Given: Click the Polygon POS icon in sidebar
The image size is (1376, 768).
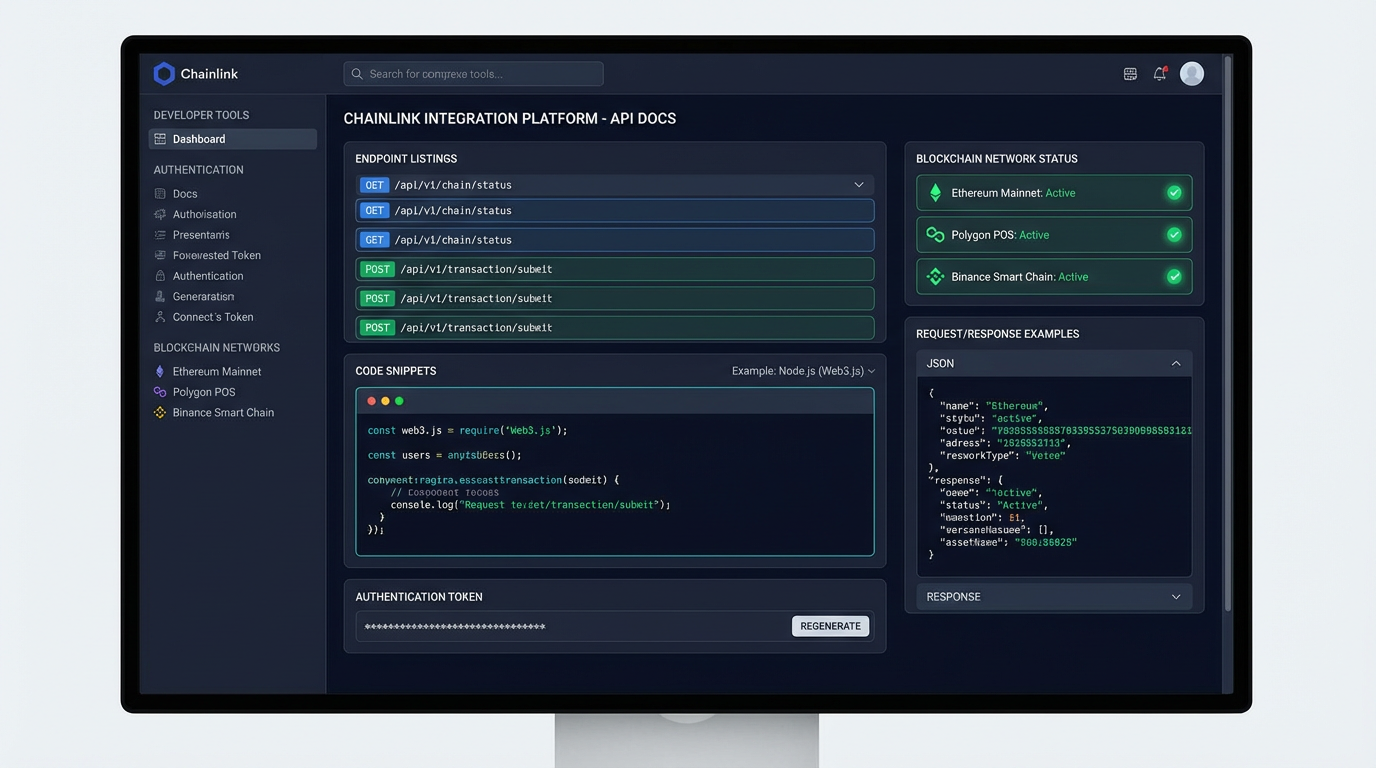Looking at the screenshot, I should [x=160, y=391].
